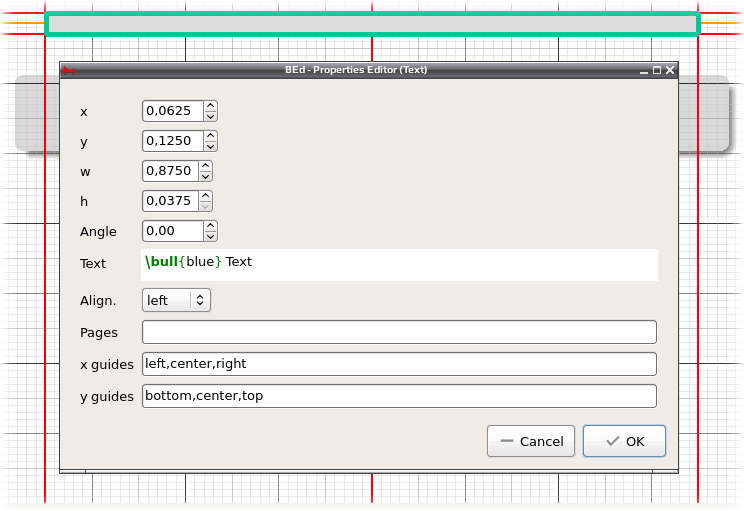
Task: Increase the y value with up arrow
Action: [x=210, y=136]
